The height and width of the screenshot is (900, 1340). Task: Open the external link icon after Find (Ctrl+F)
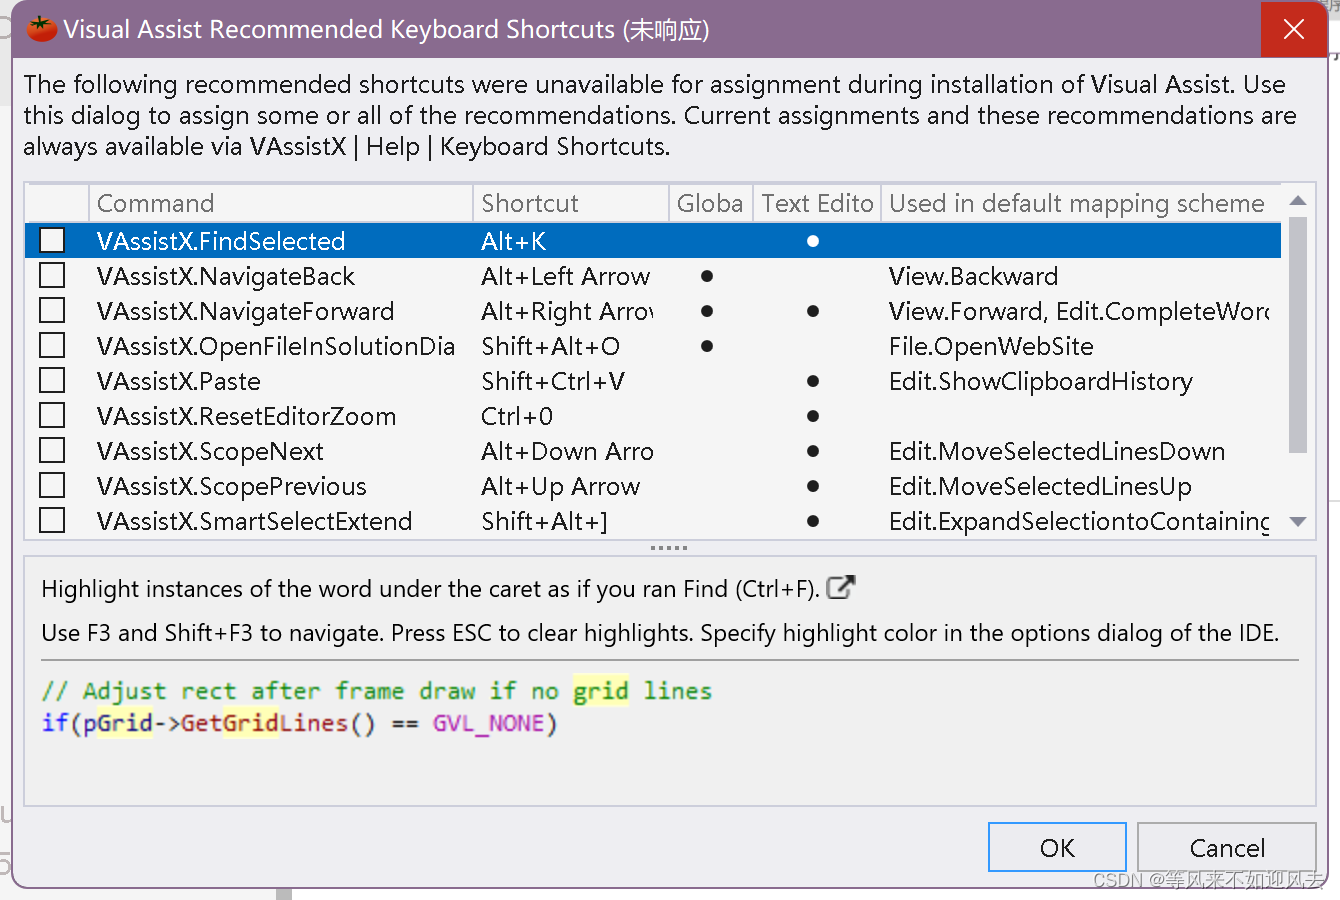[841, 588]
